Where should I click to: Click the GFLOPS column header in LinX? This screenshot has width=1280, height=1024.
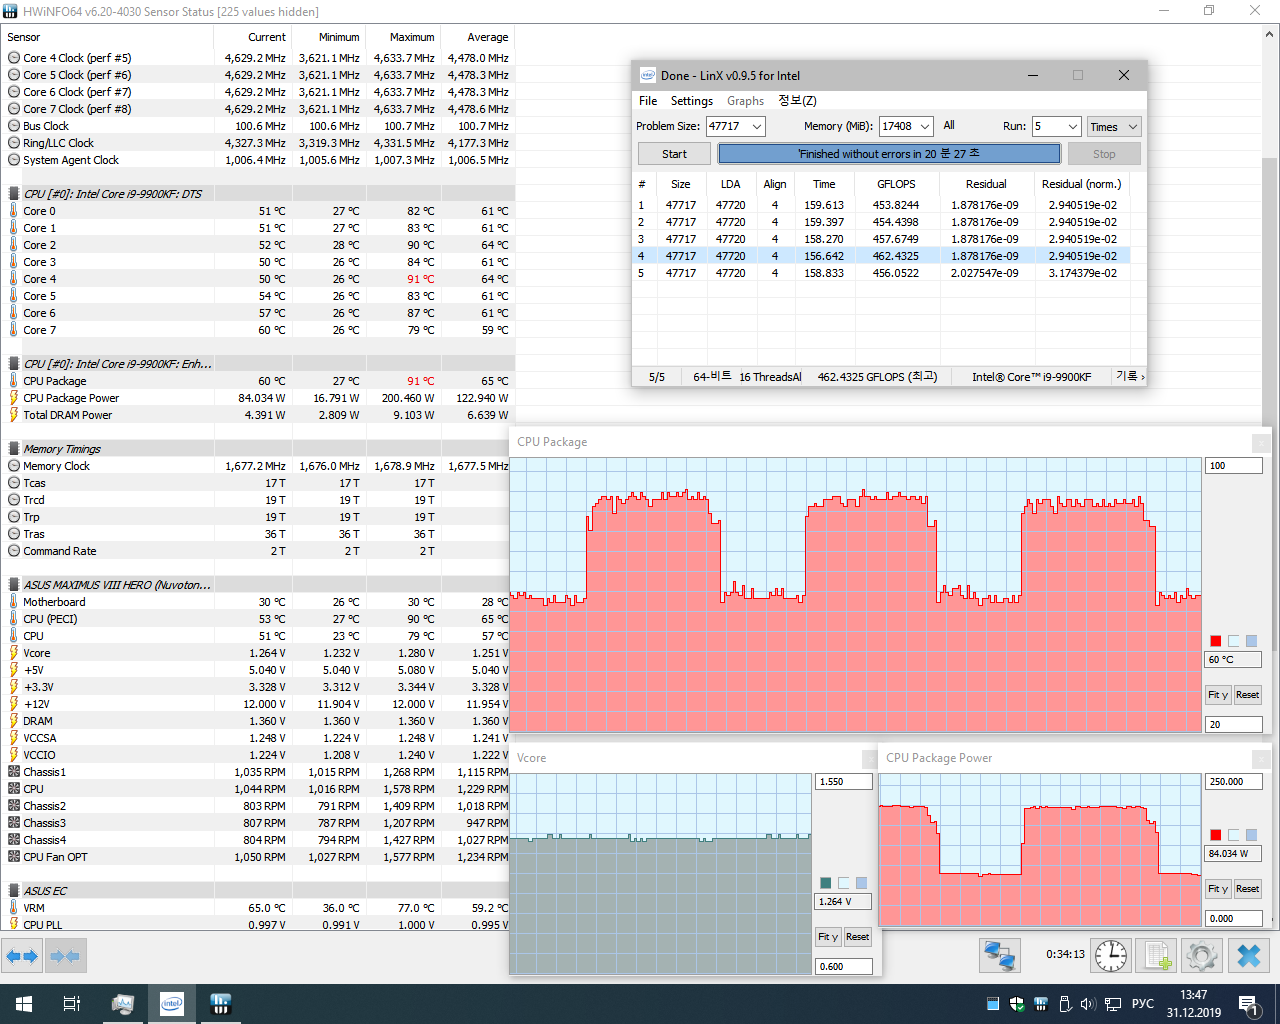(x=896, y=184)
